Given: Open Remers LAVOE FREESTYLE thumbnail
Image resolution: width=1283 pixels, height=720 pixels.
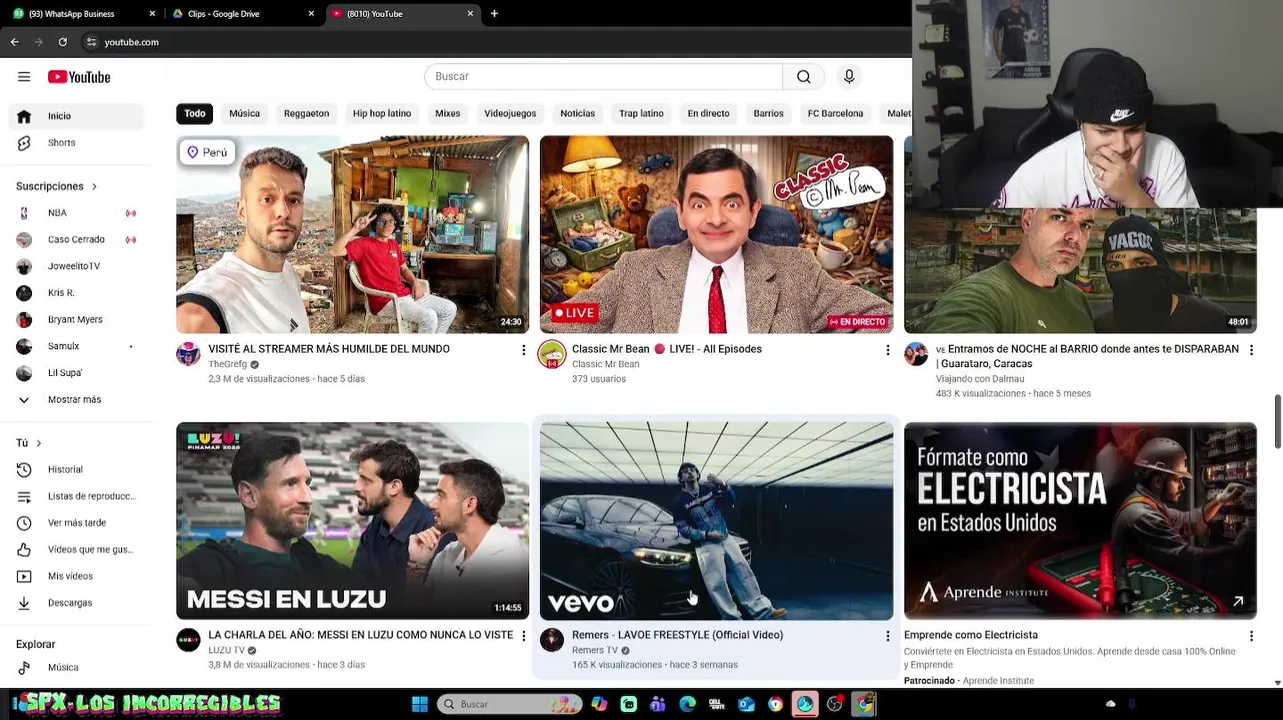Looking at the screenshot, I should pos(716,520).
